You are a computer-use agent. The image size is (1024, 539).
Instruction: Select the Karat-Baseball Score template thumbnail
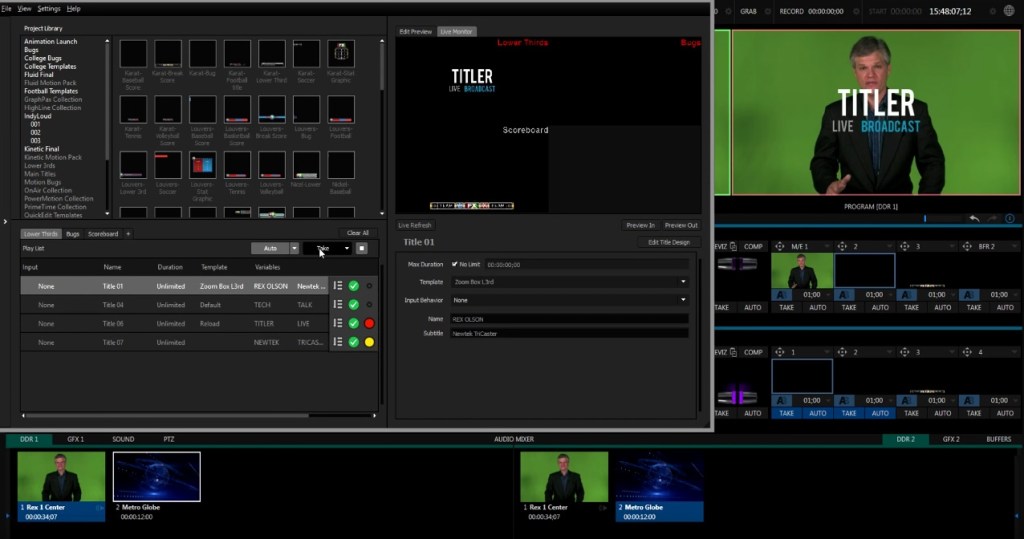[x=133, y=54]
